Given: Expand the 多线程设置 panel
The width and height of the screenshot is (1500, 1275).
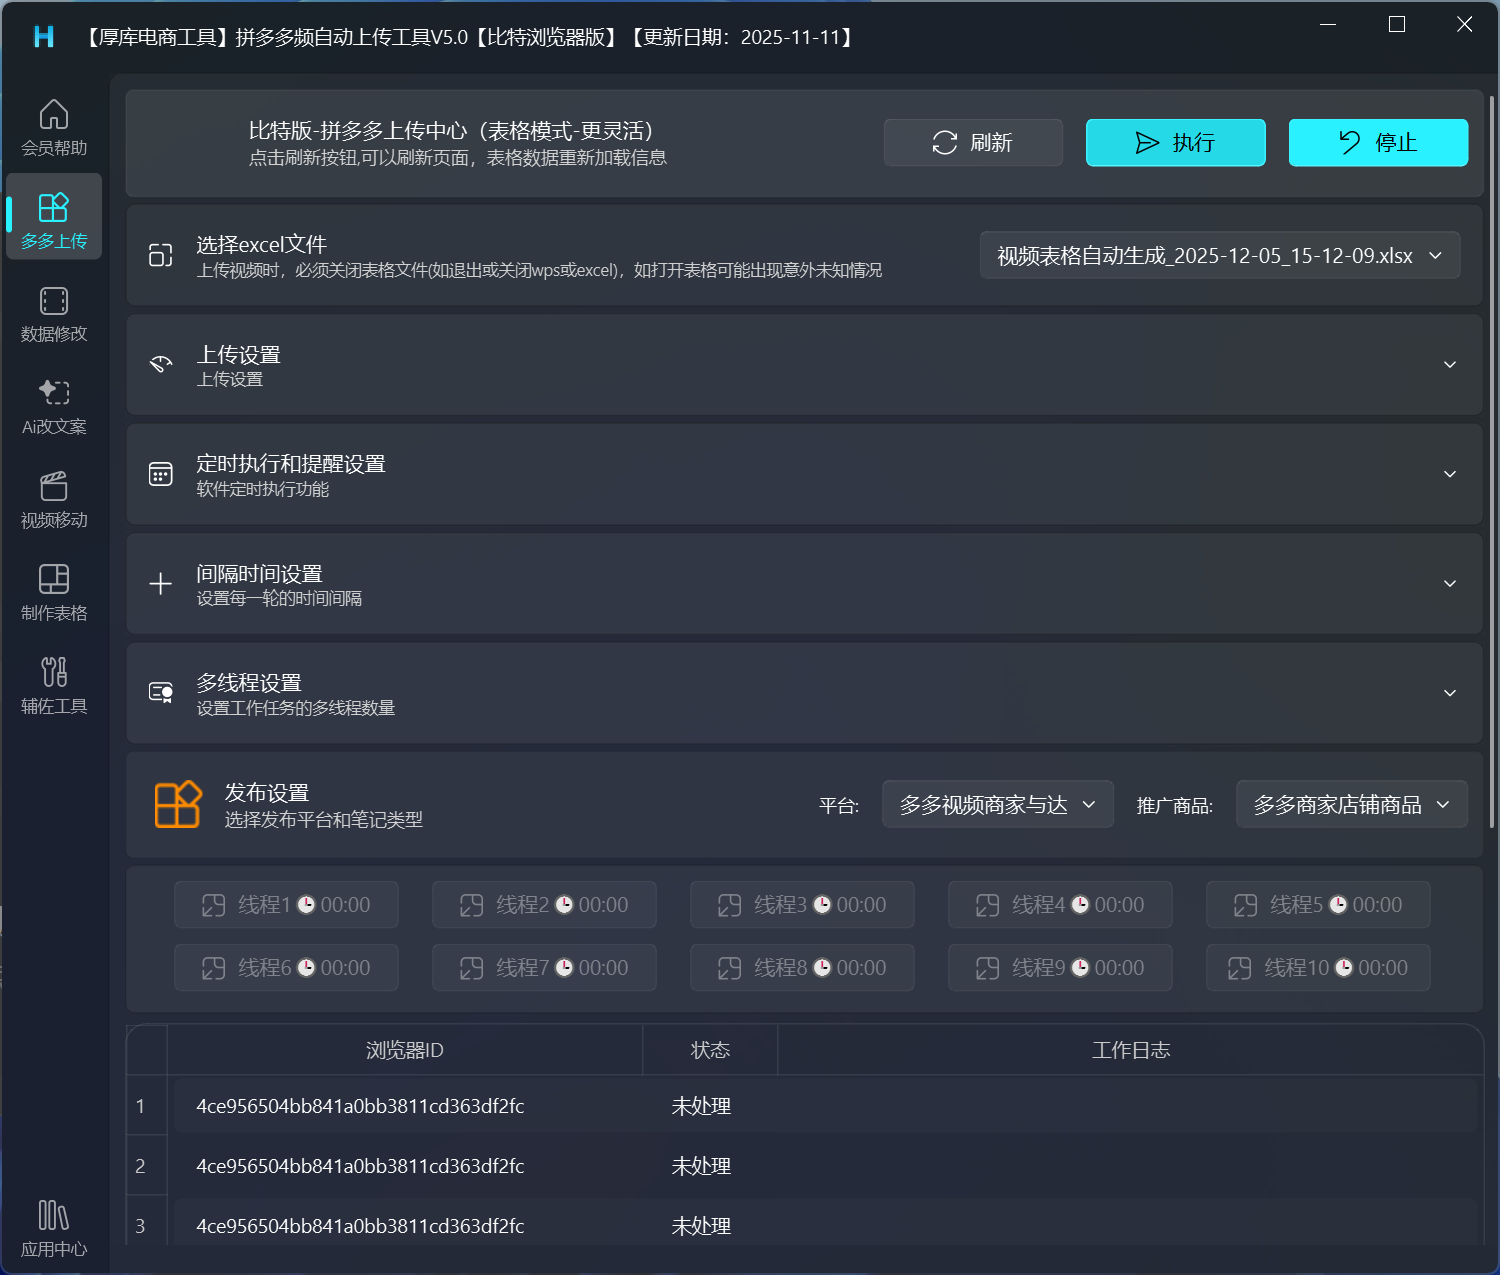Looking at the screenshot, I should pos(1449,693).
